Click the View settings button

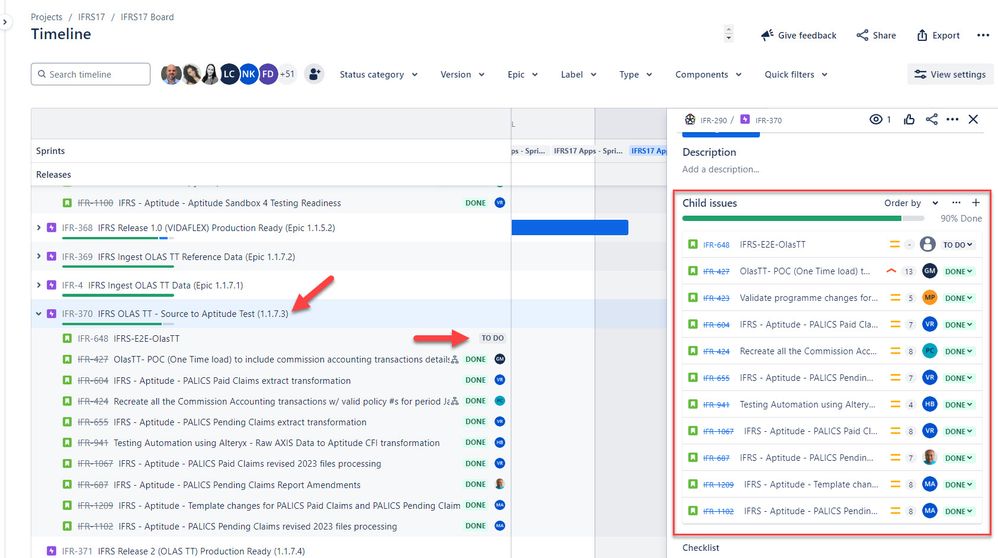(950, 74)
